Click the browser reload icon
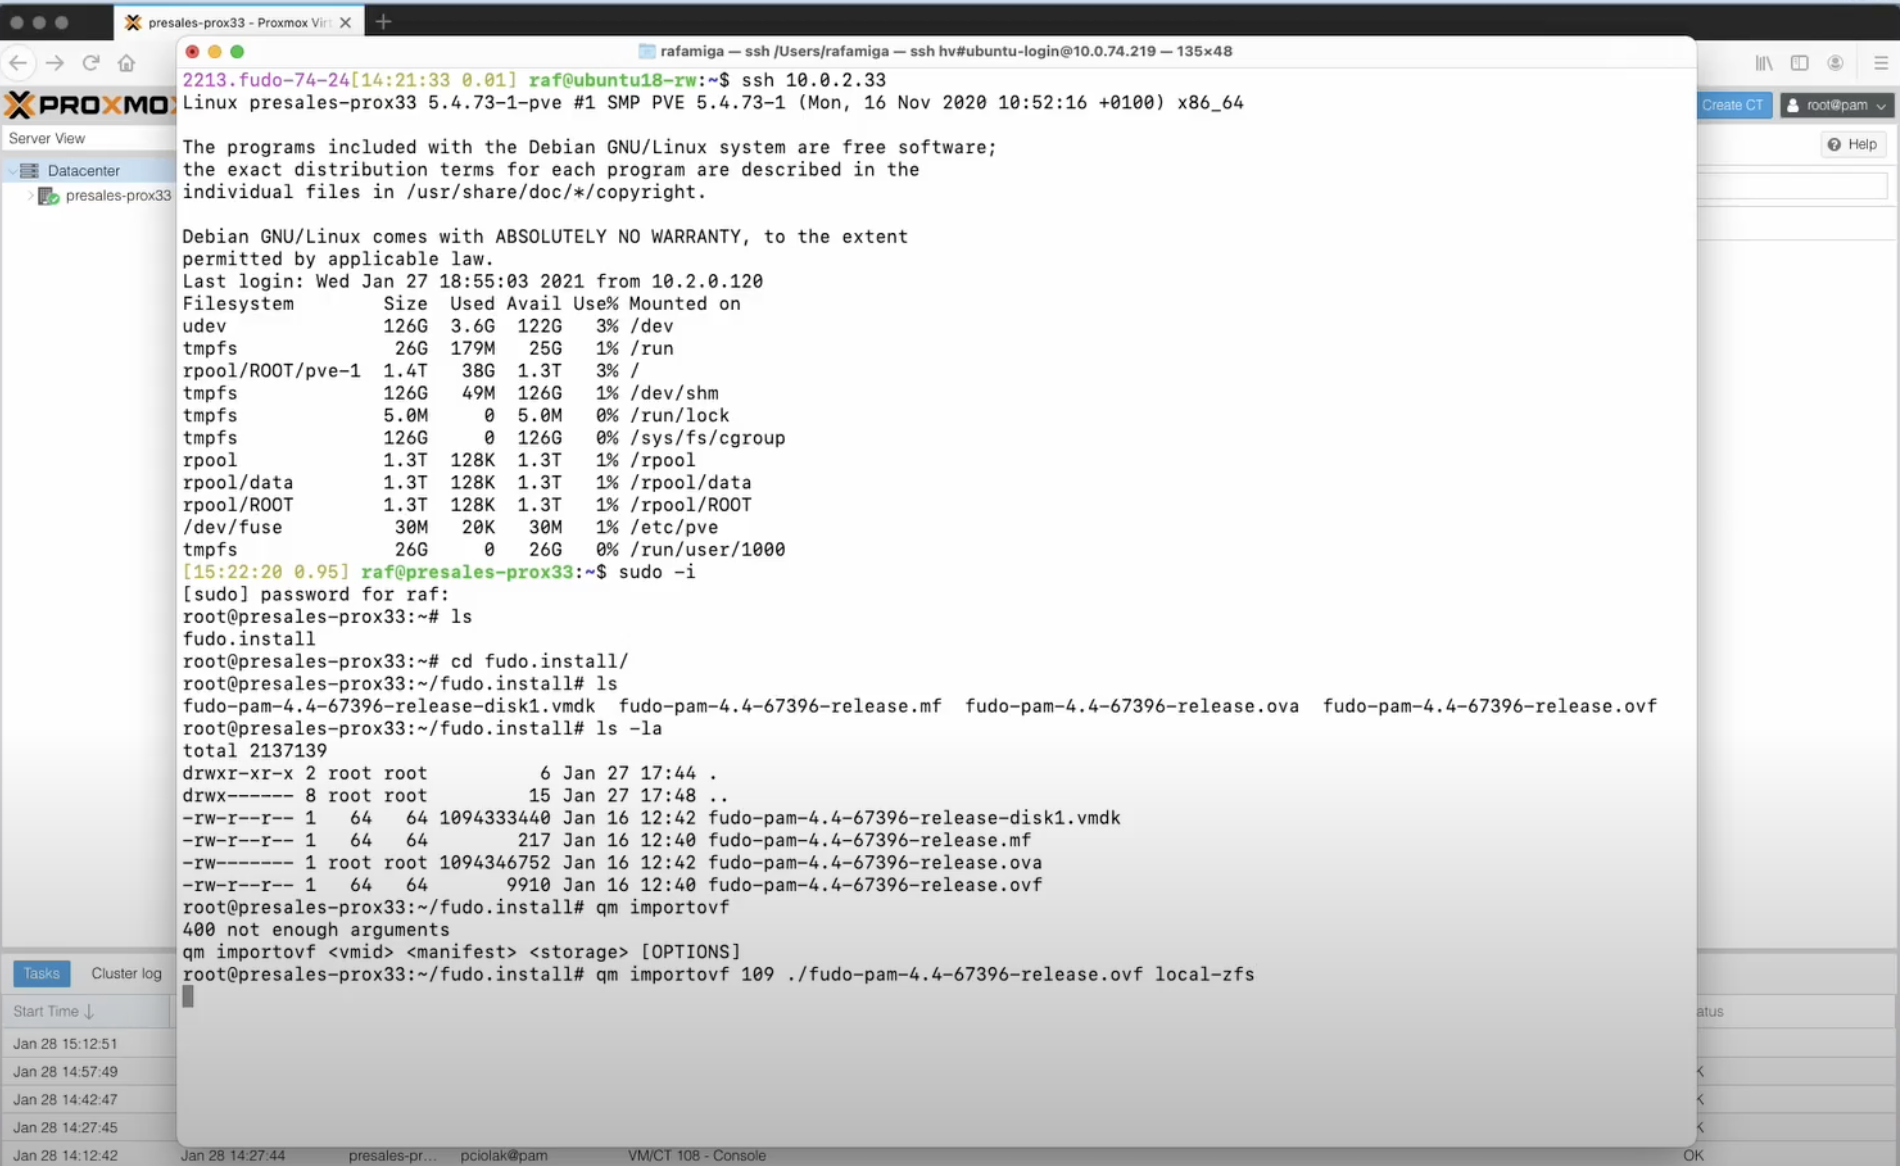1900x1166 pixels. [x=91, y=62]
